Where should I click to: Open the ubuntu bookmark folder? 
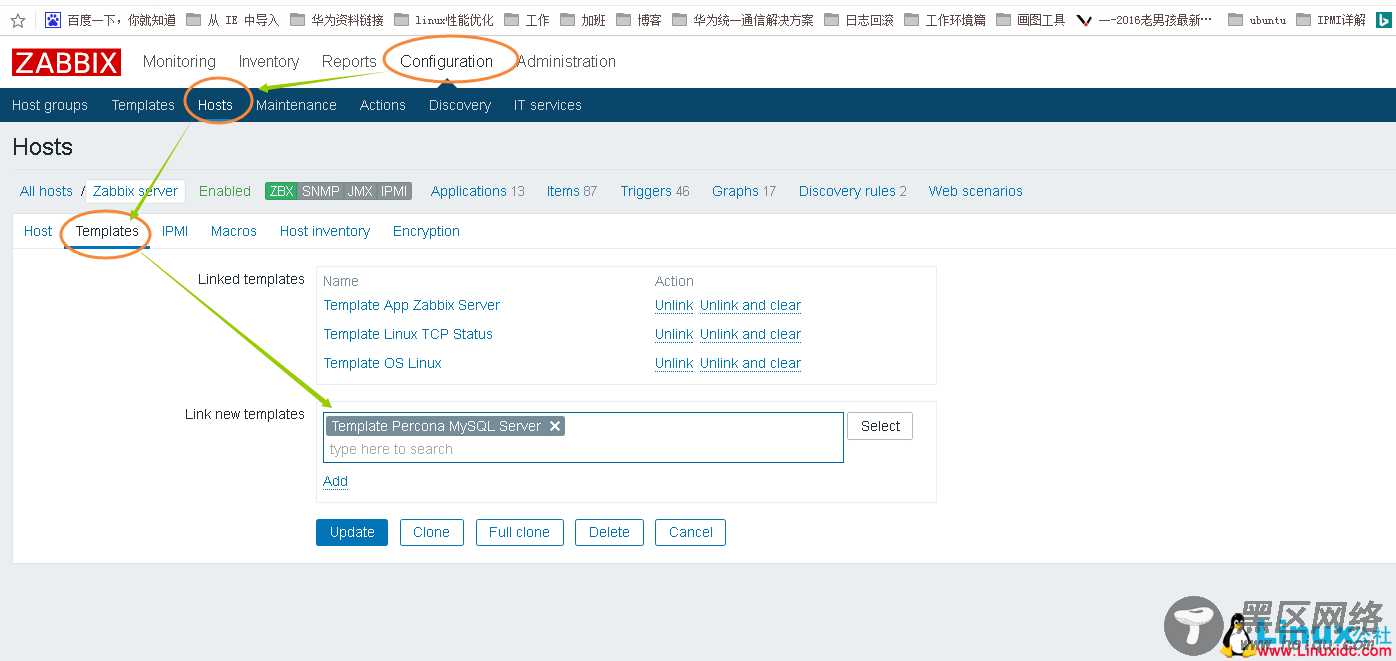[1257, 20]
